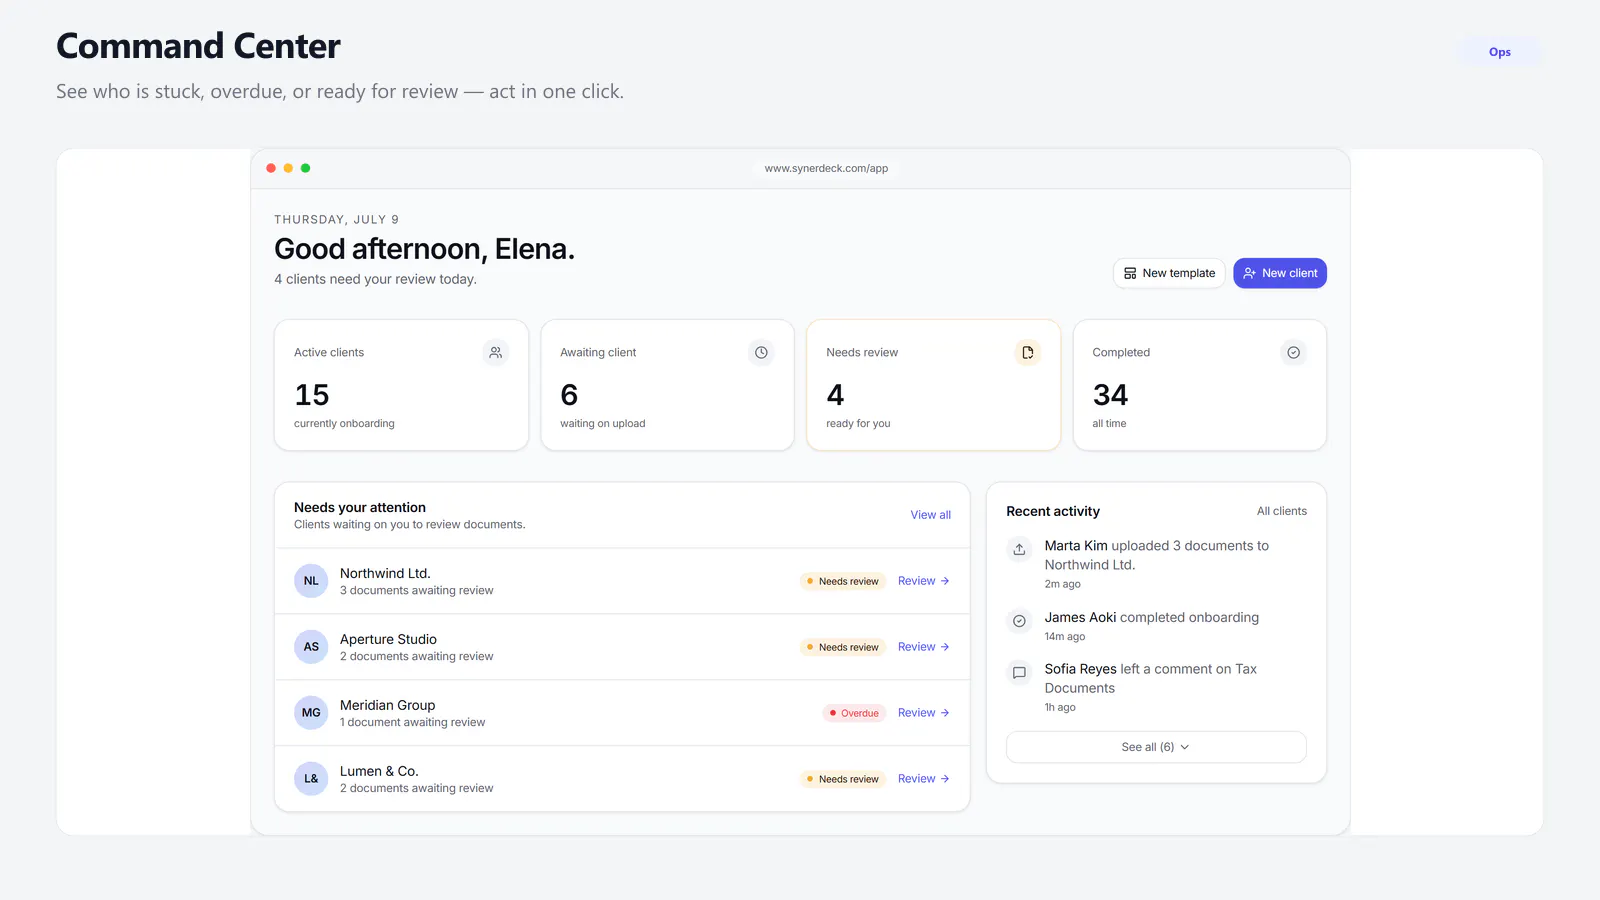Viewport: 1600px width, 900px height.
Task: Click the '14m ago' timestamp
Action: click(x=1065, y=636)
